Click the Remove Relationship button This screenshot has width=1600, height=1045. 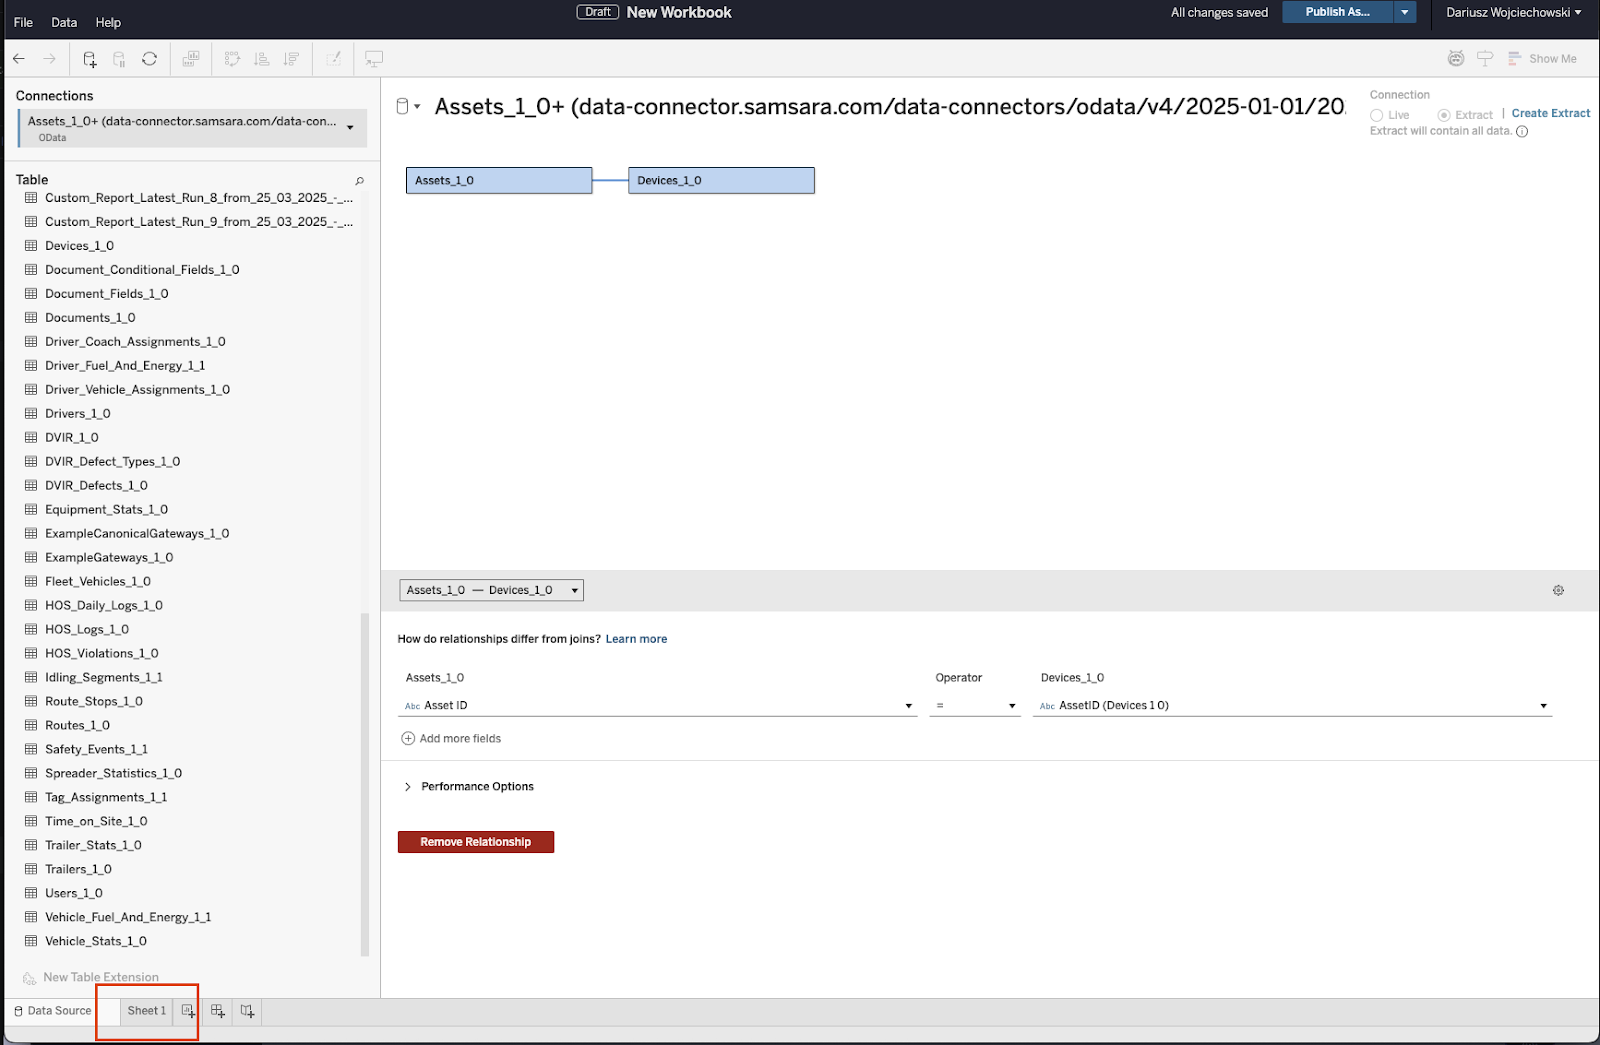pos(476,842)
